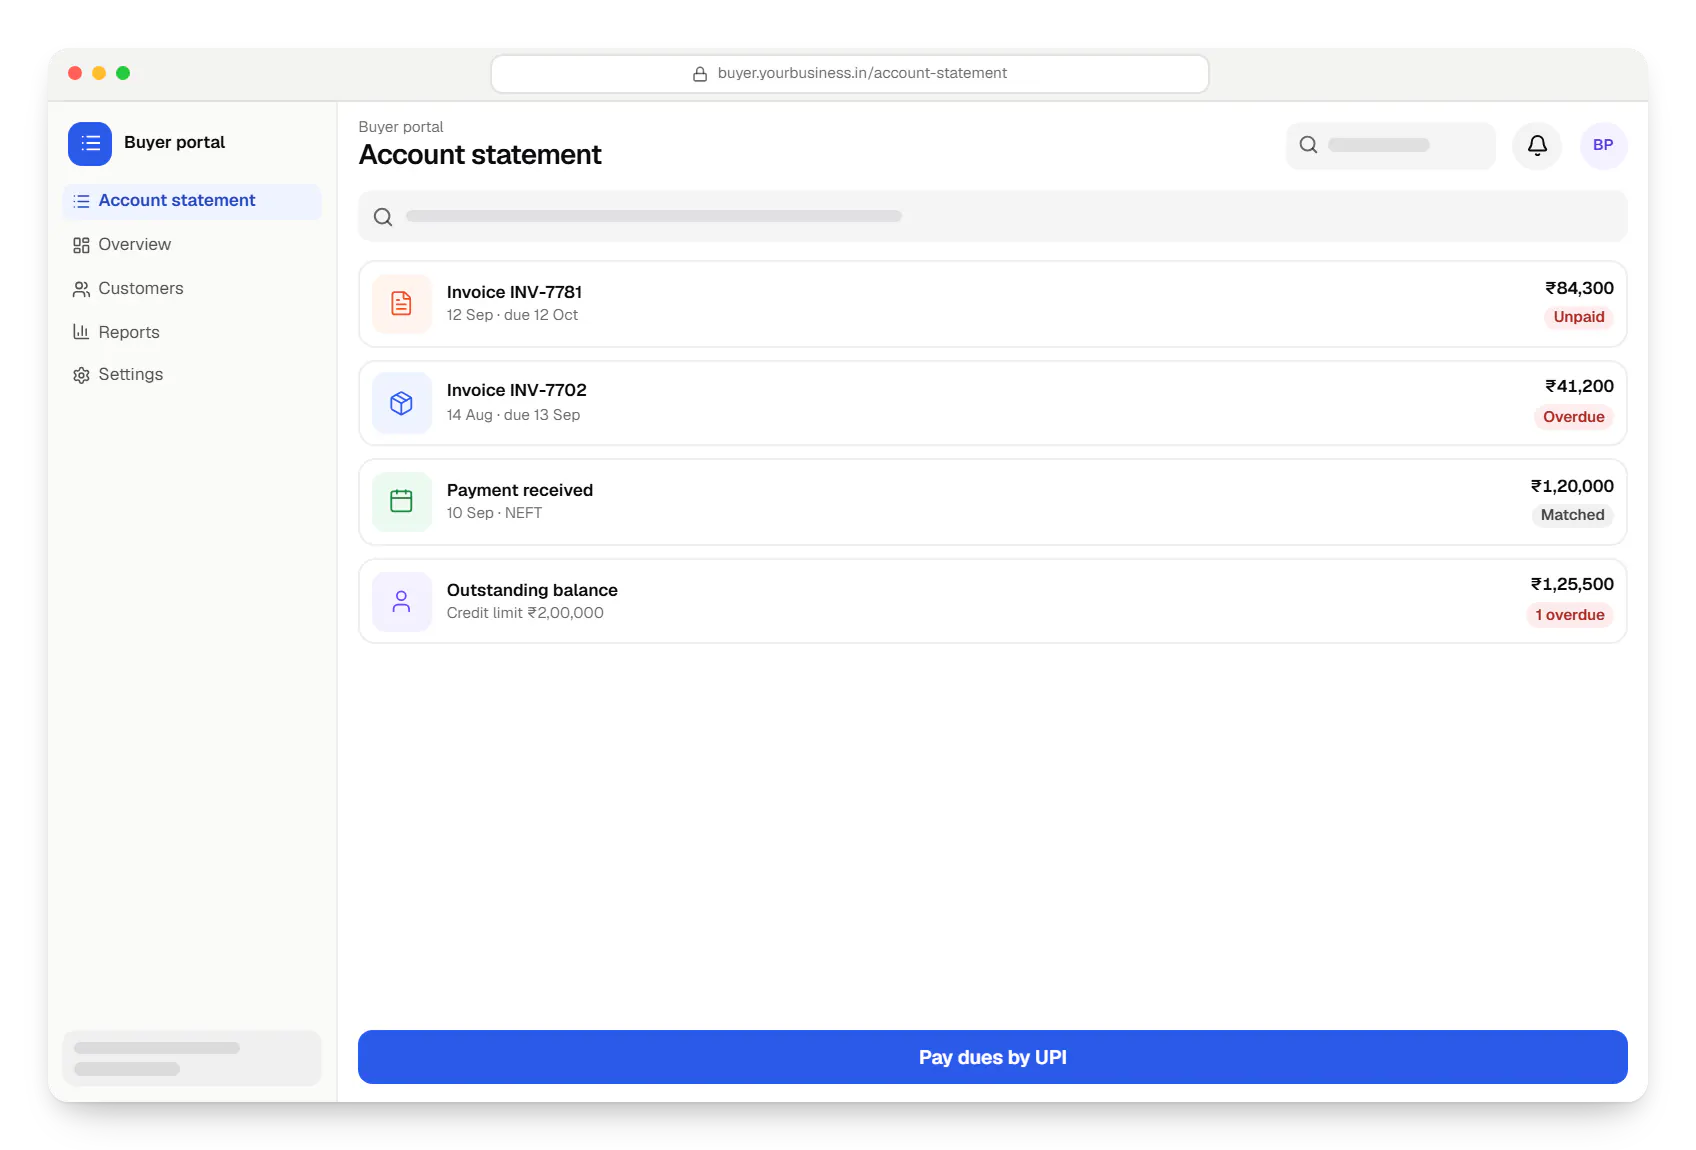Click the Unpaid status badge
This screenshot has height=1150, width=1696.
pos(1578,317)
